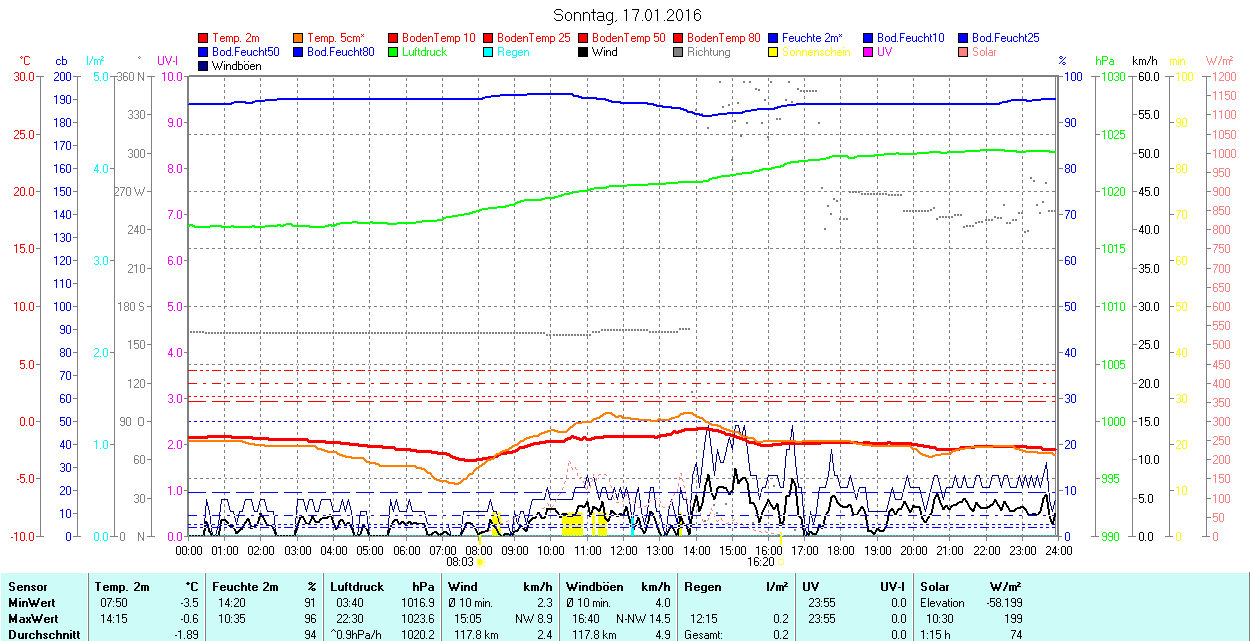Screen dimensions: 1250x641
Task: Click the orange Temp. 5cm* legend swatch
Action: tap(299, 38)
